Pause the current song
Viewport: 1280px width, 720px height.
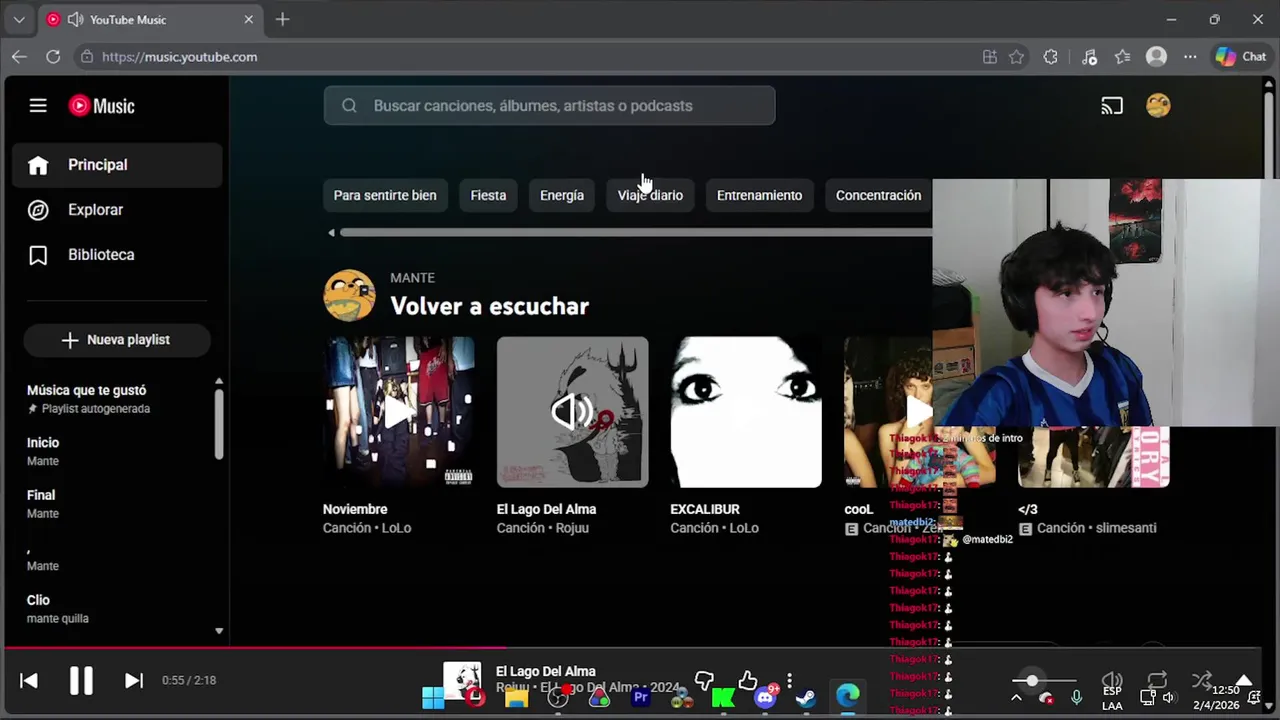[x=81, y=680]
